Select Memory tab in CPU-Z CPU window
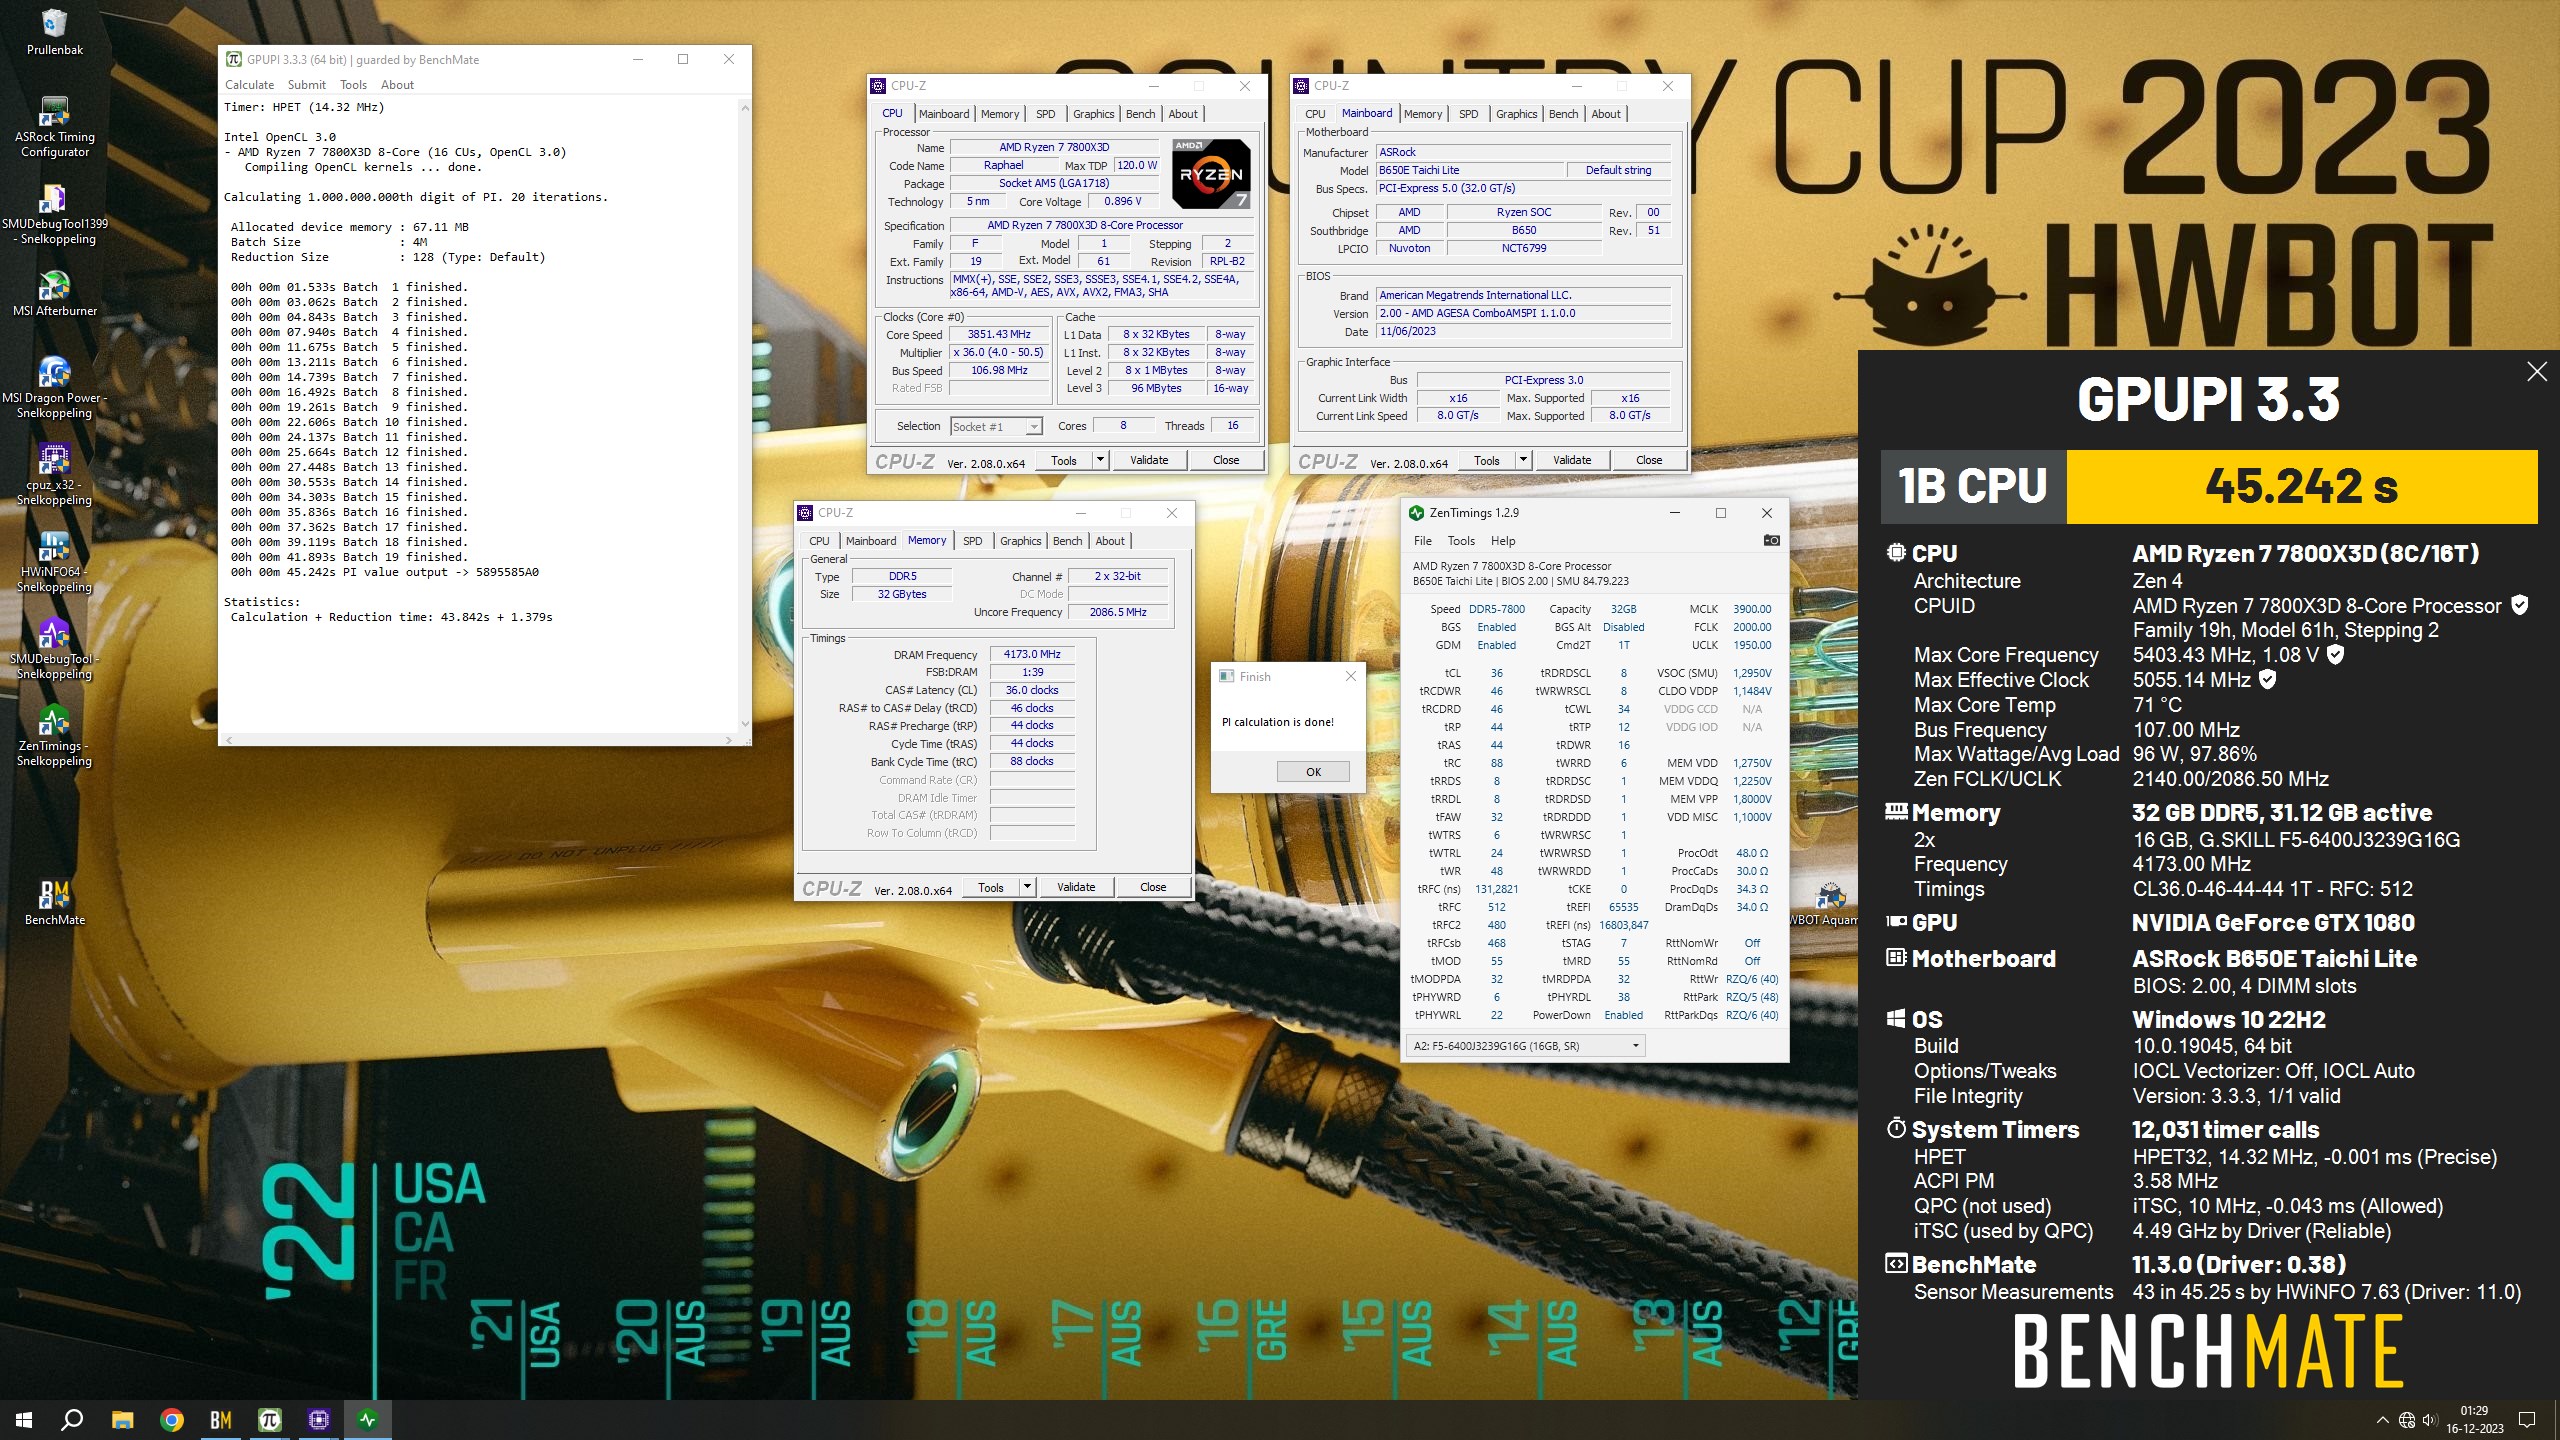Image resolution: width=2560 pixels, height=1440 pixels. [x=1000, y=114]
